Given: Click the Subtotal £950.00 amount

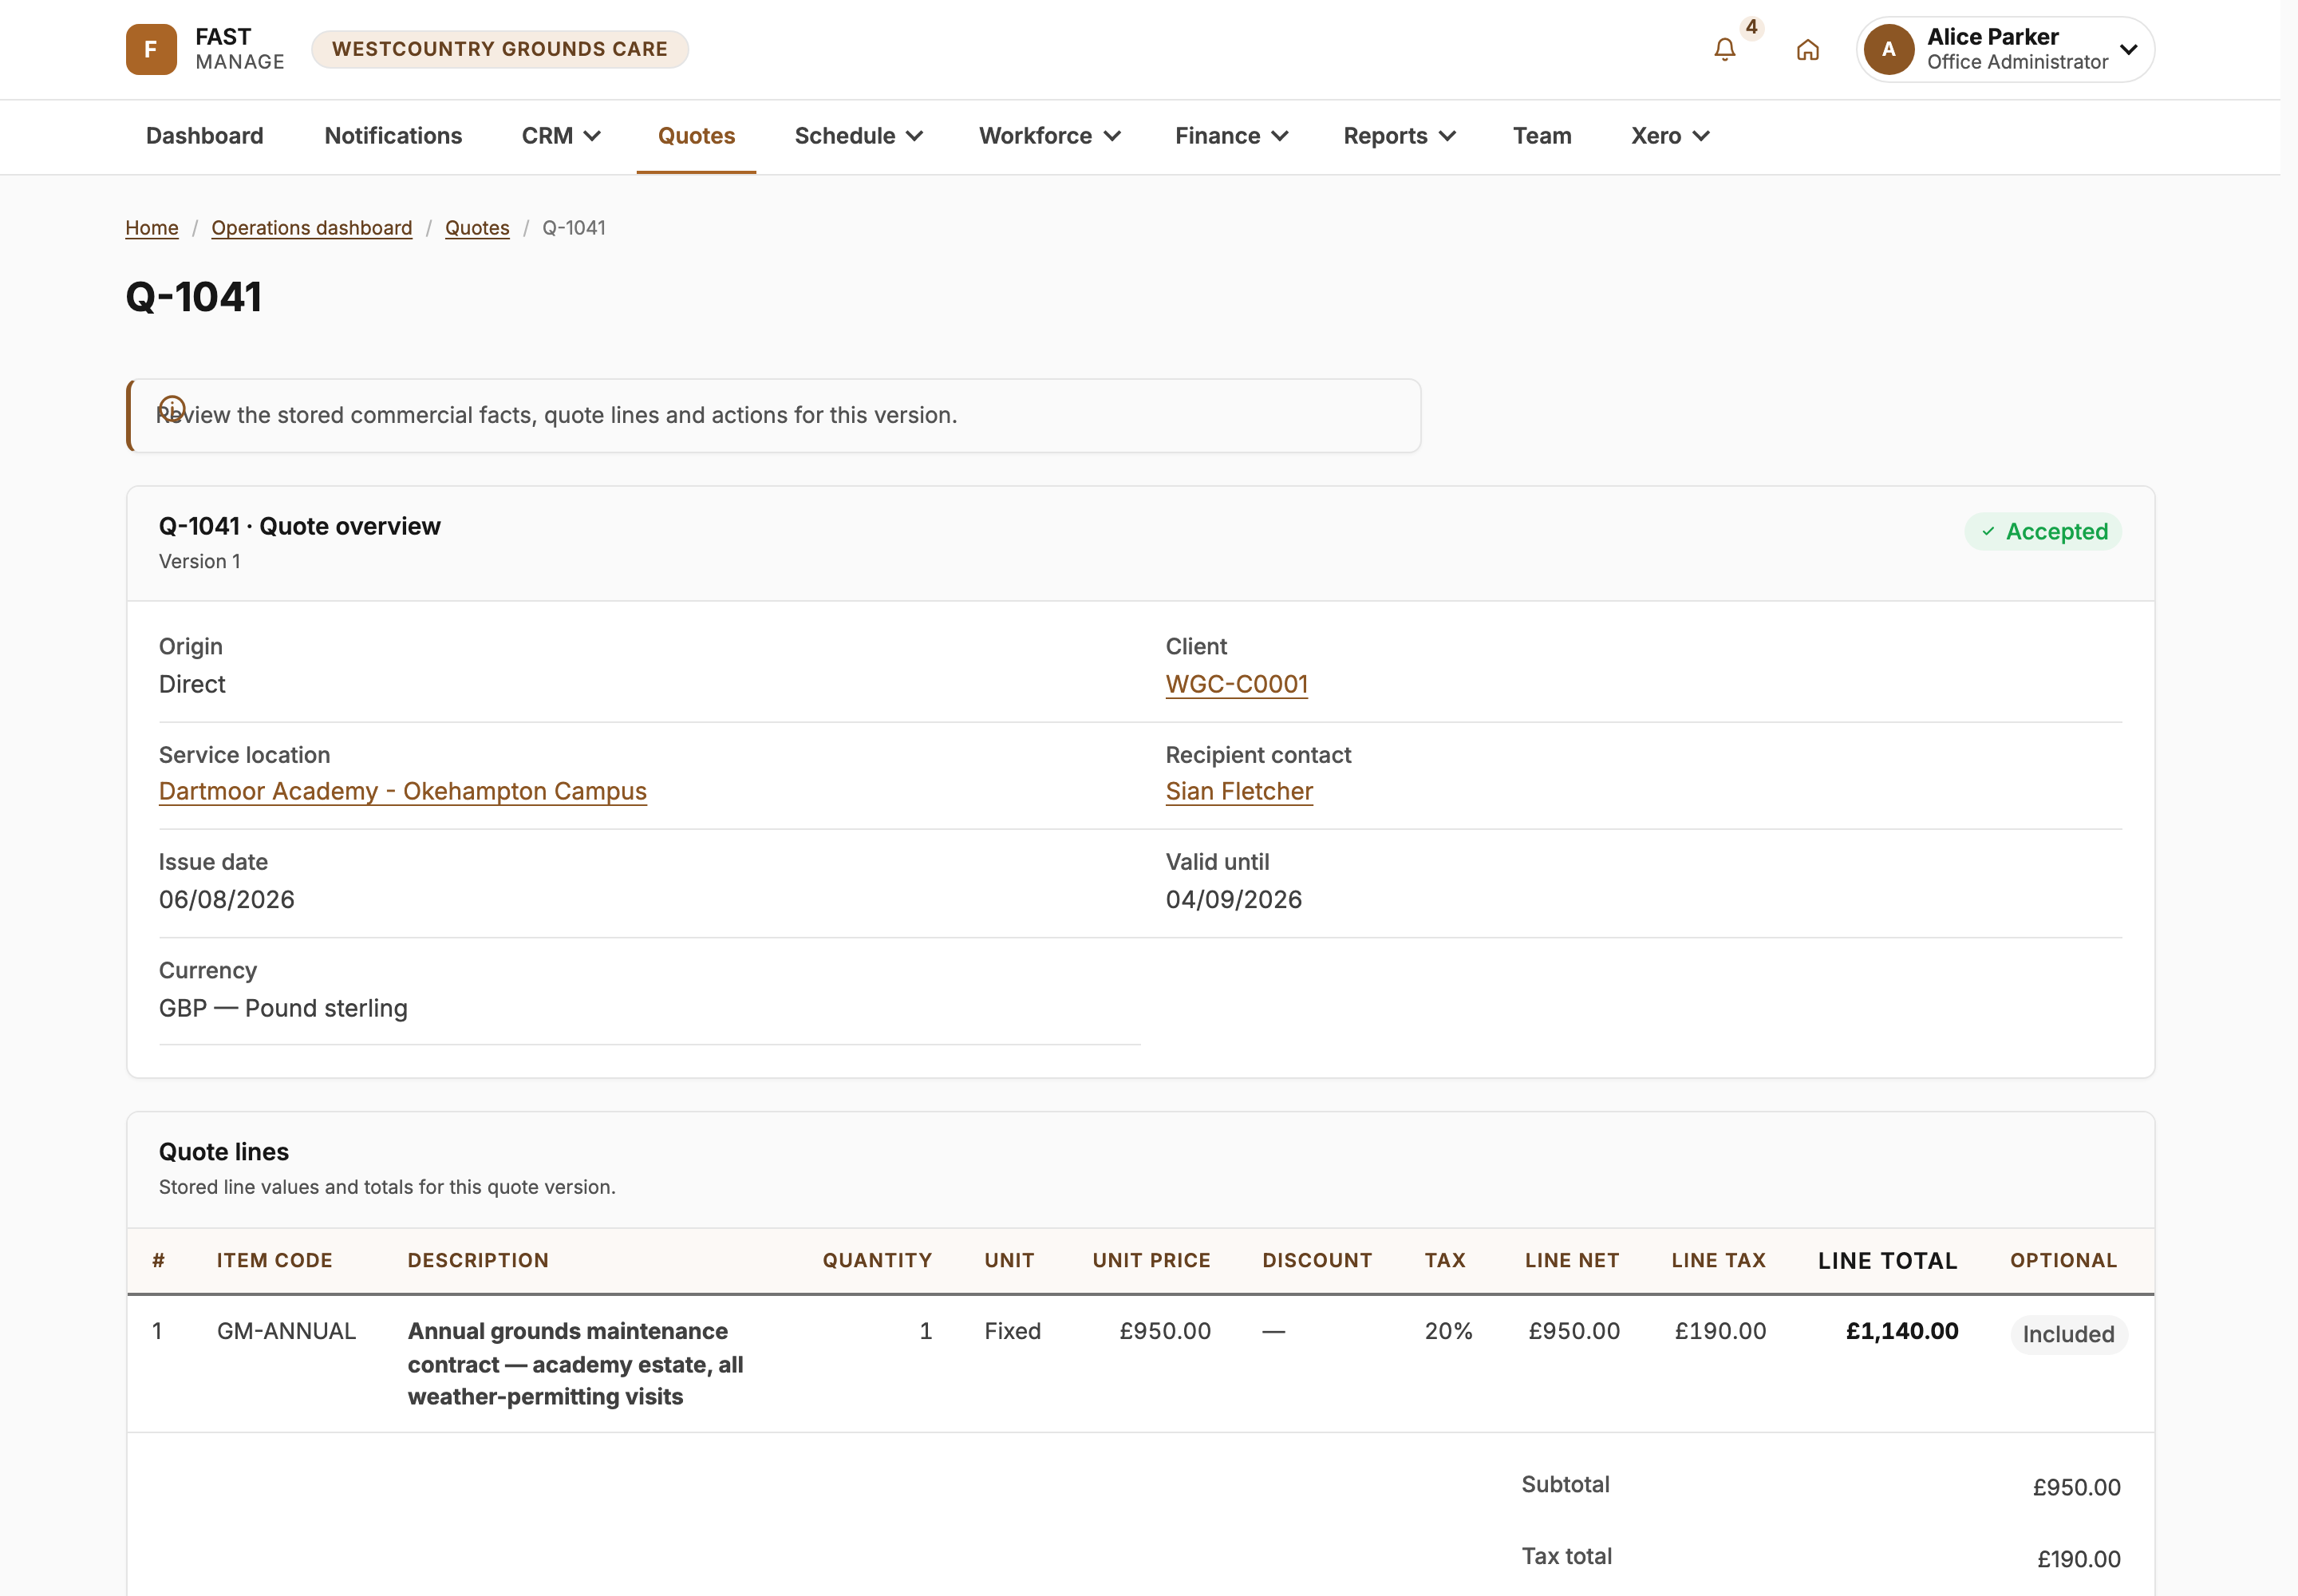Looking at the screenshot, I should click(2076, 1488).
